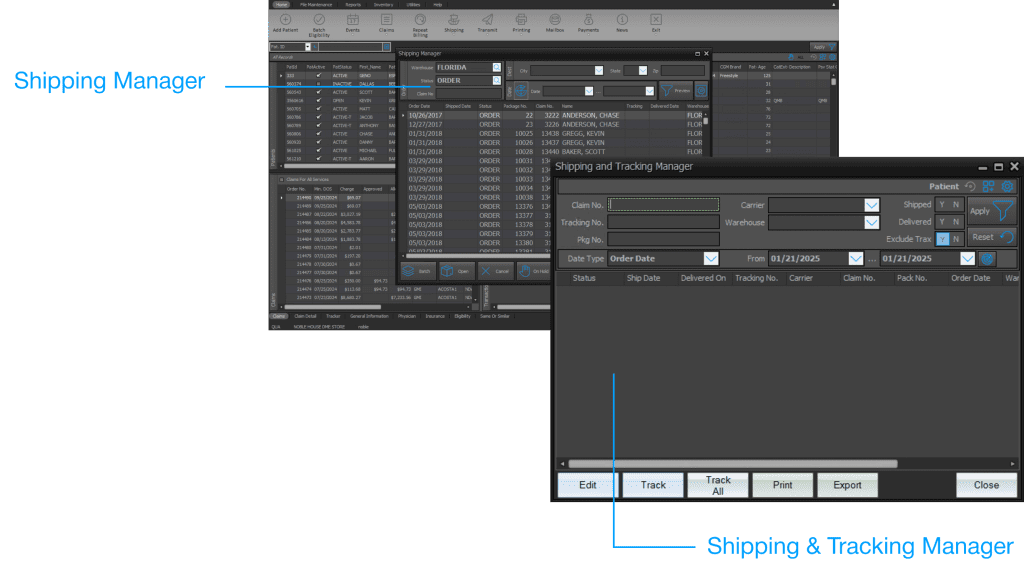Set Shipped to Y in tracking filters
This screenshot has width=1024, height=588.
[x=941, y=204]
